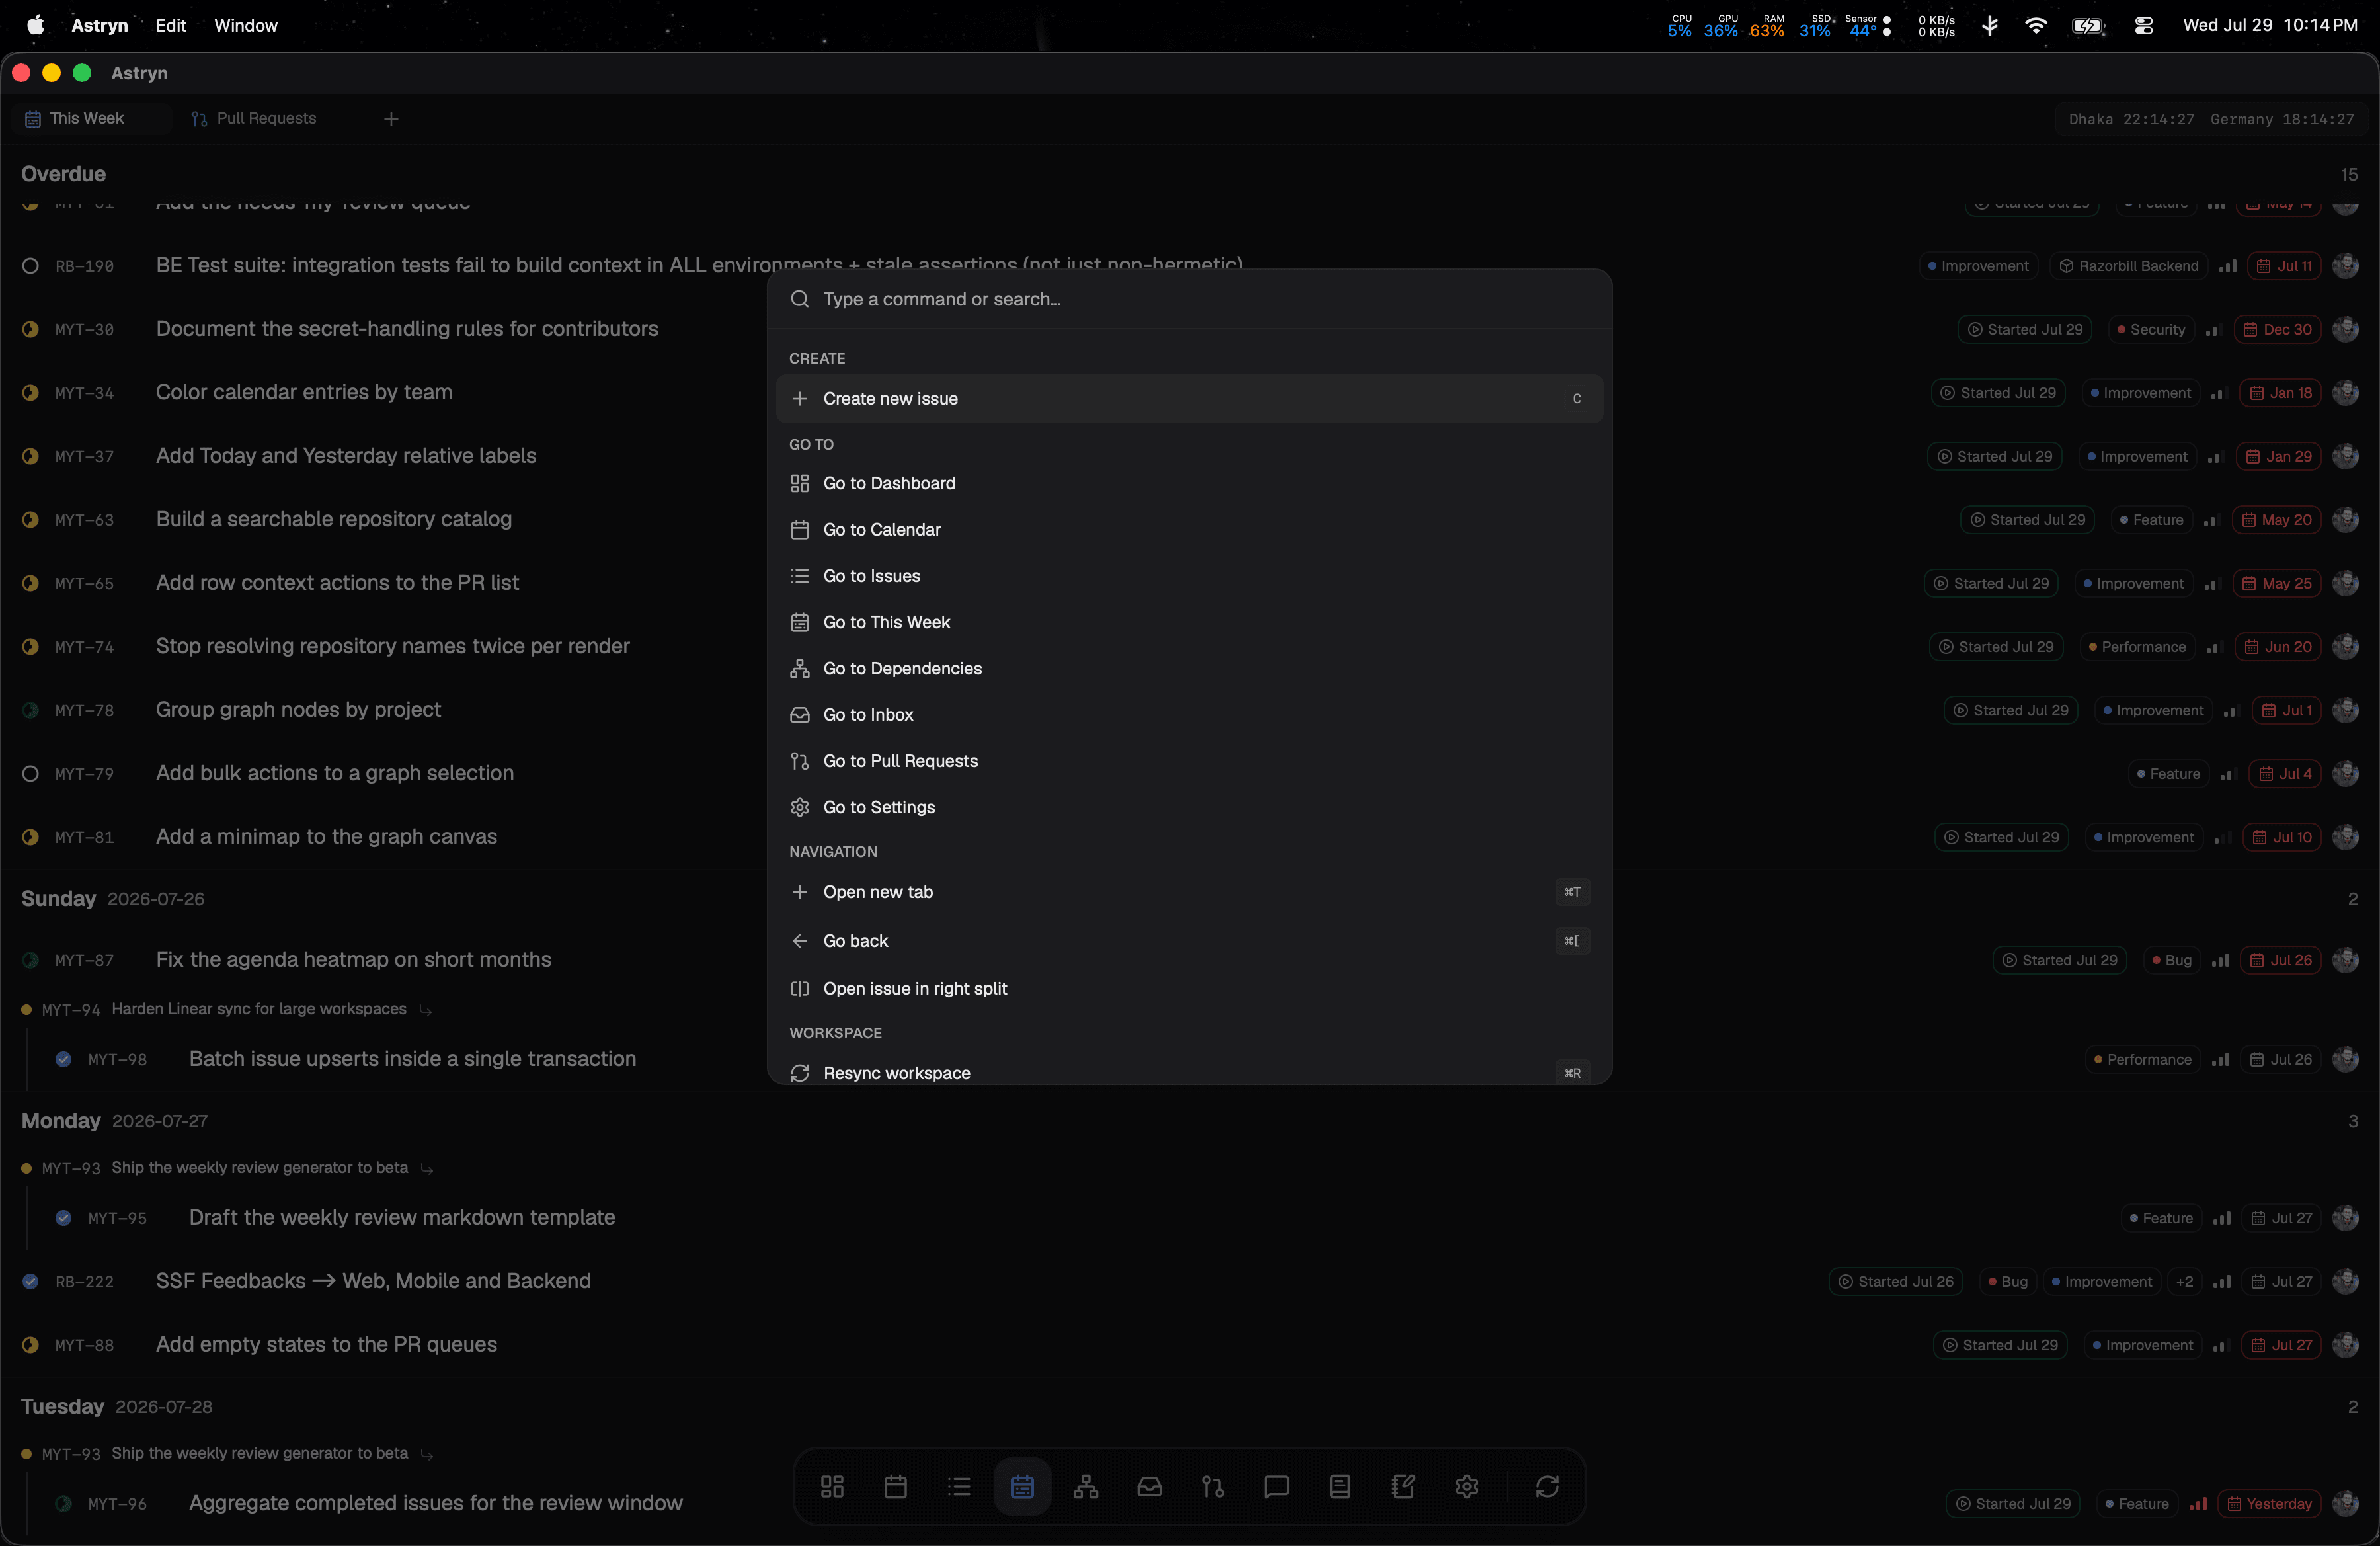Open the Yesterday due date chip on MYT-96
Screen dimensions: 2380x1546
point(2269,1504)
